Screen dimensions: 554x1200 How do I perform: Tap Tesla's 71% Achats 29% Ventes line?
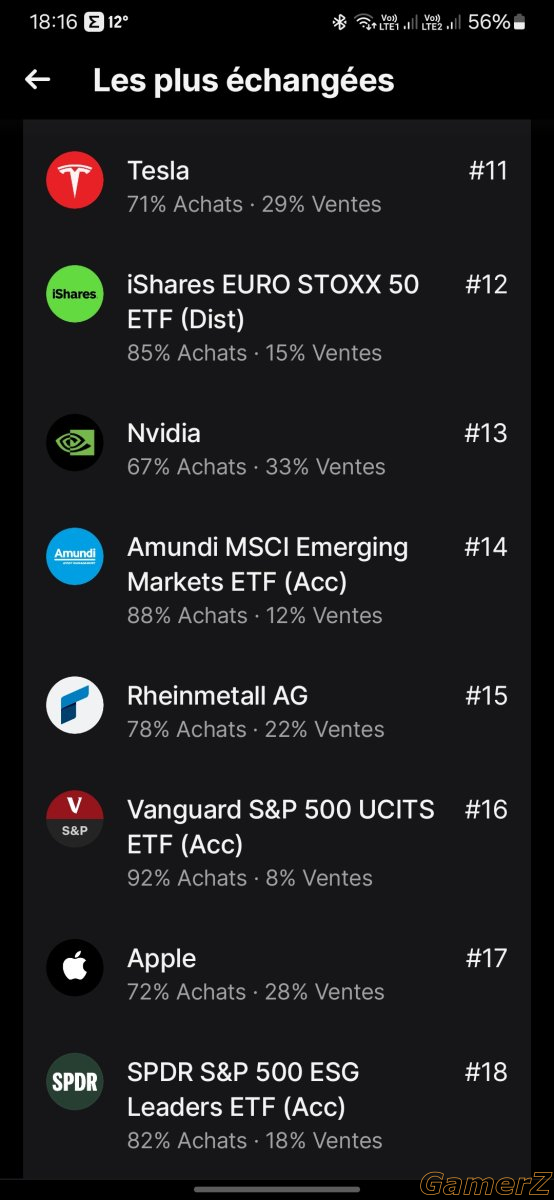[254, 204]
